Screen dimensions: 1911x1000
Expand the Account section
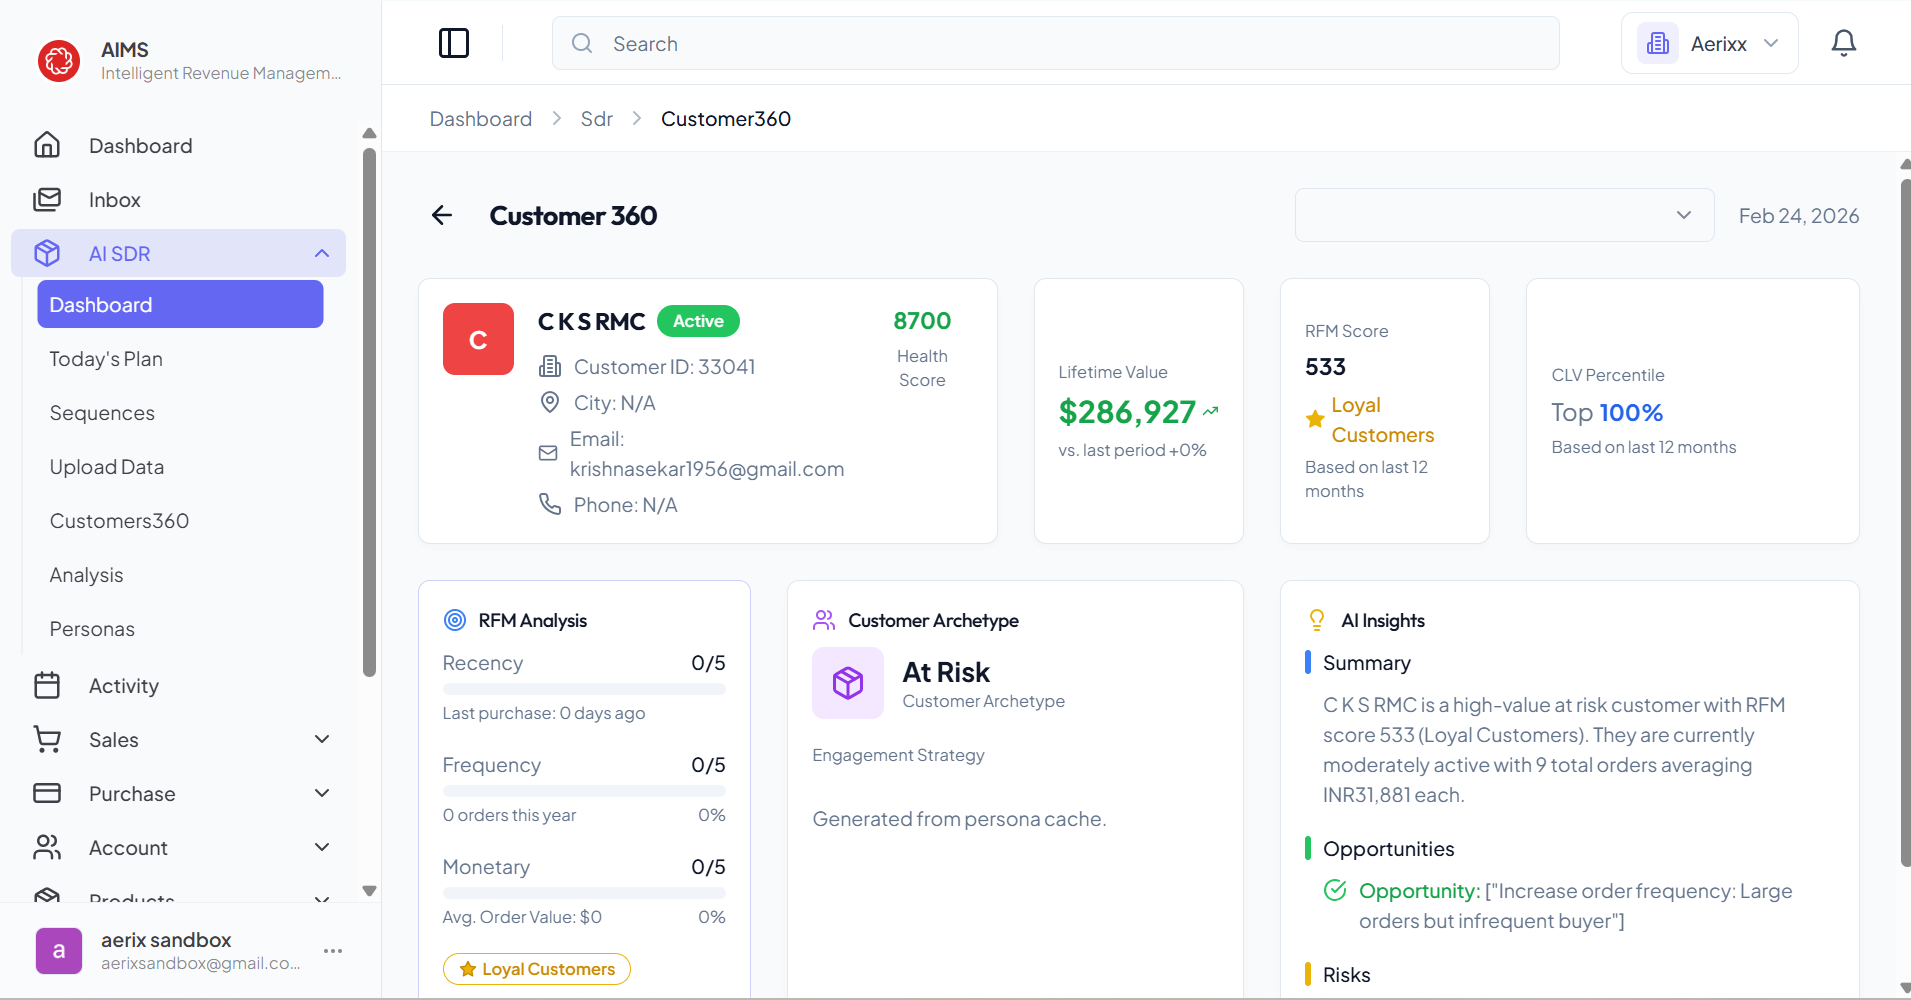(x=321, y=847)
